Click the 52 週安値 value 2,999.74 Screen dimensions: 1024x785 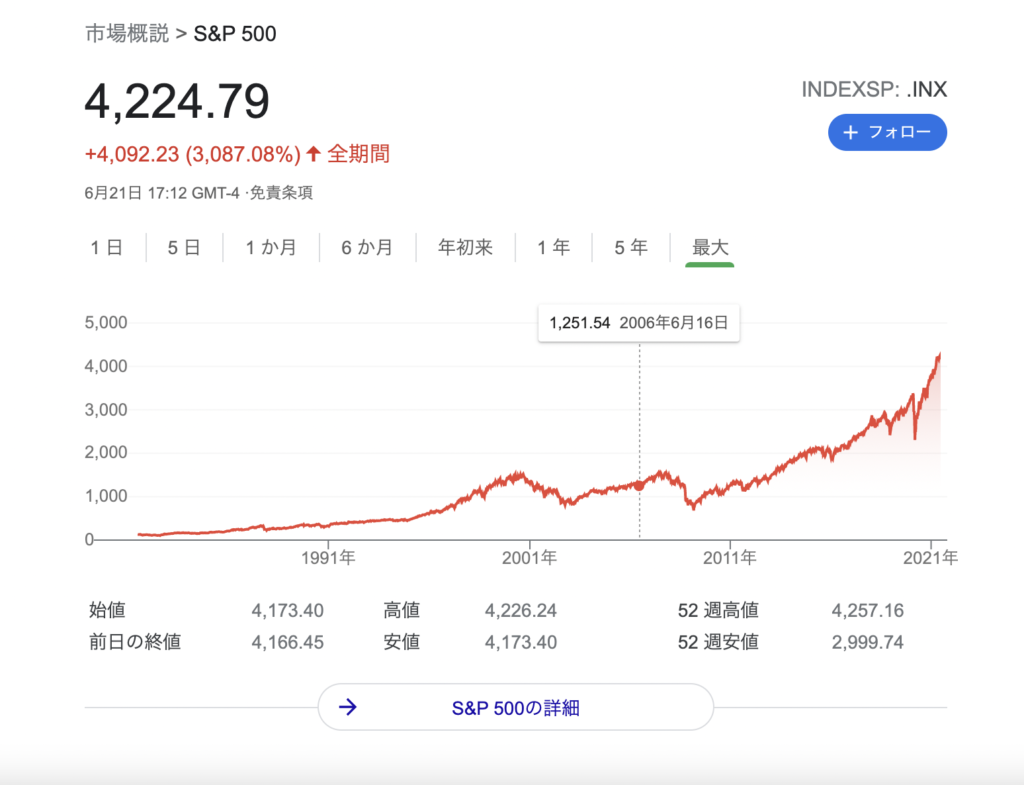click(867, 643)
